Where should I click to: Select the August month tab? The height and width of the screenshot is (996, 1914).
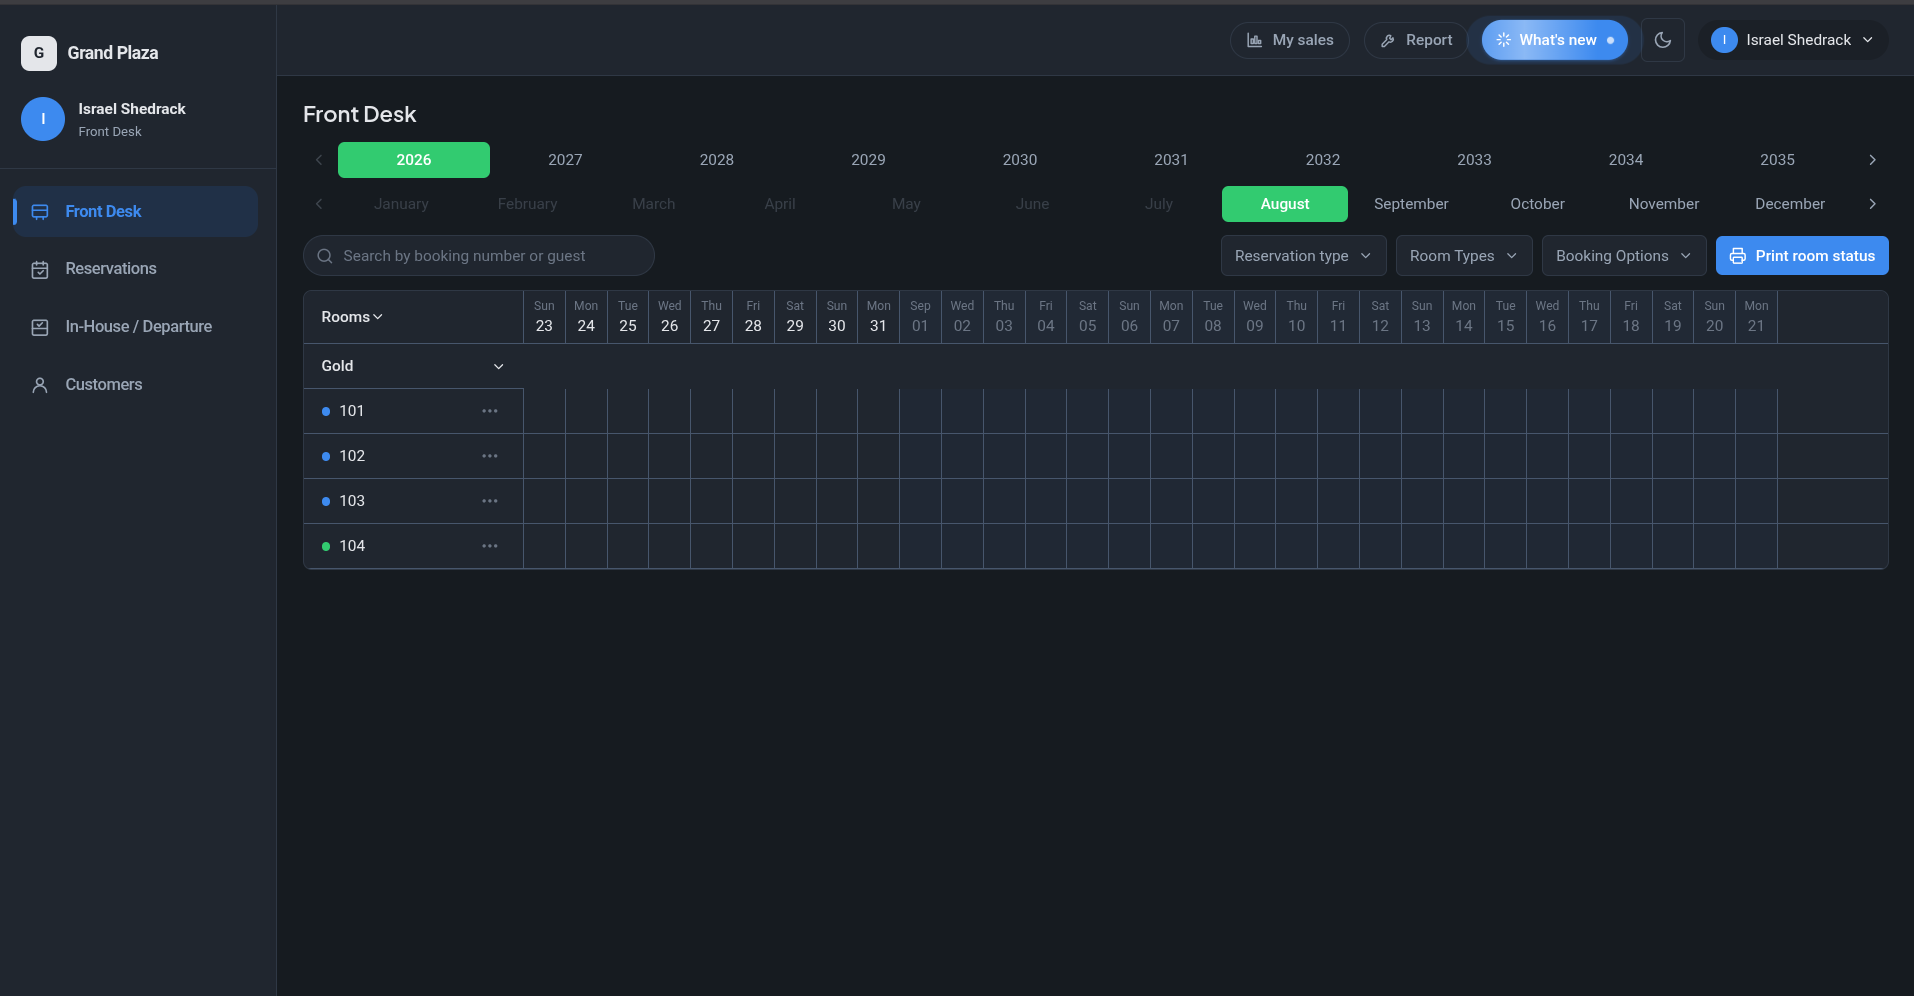tap(1285, 204)
